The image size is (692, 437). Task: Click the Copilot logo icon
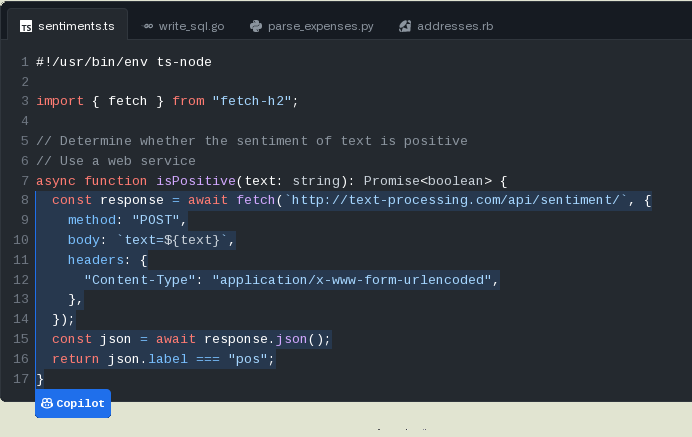pos(47,404)
